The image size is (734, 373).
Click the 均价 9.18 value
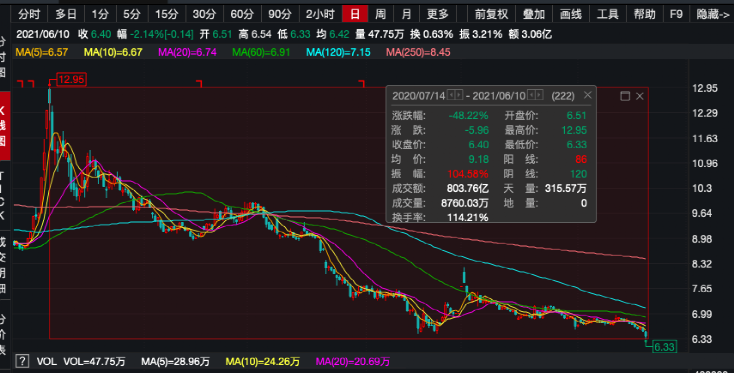(x=478, y=160)
